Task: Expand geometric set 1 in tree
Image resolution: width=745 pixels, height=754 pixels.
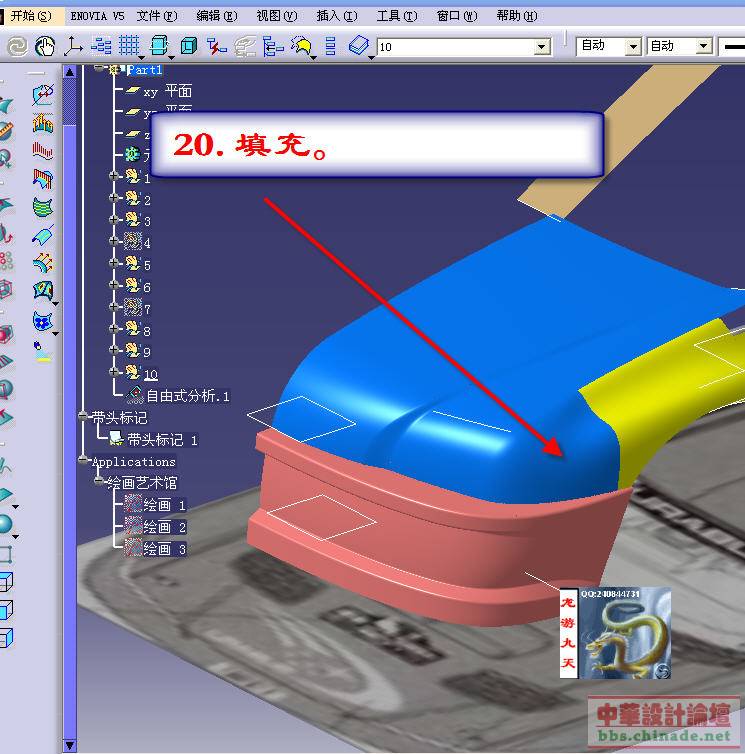Action: (115, 177)
